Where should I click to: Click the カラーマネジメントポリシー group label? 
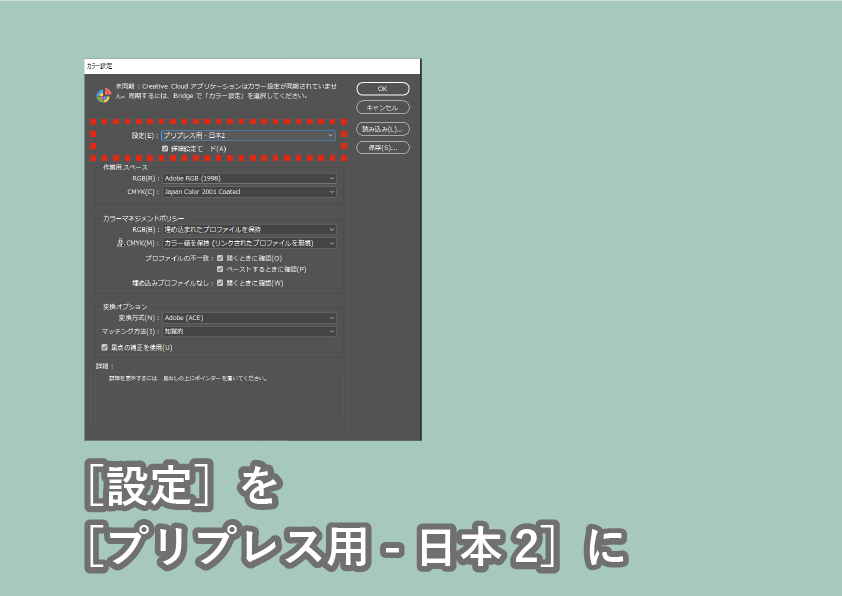pyautogui.click(x=143, y=219)
